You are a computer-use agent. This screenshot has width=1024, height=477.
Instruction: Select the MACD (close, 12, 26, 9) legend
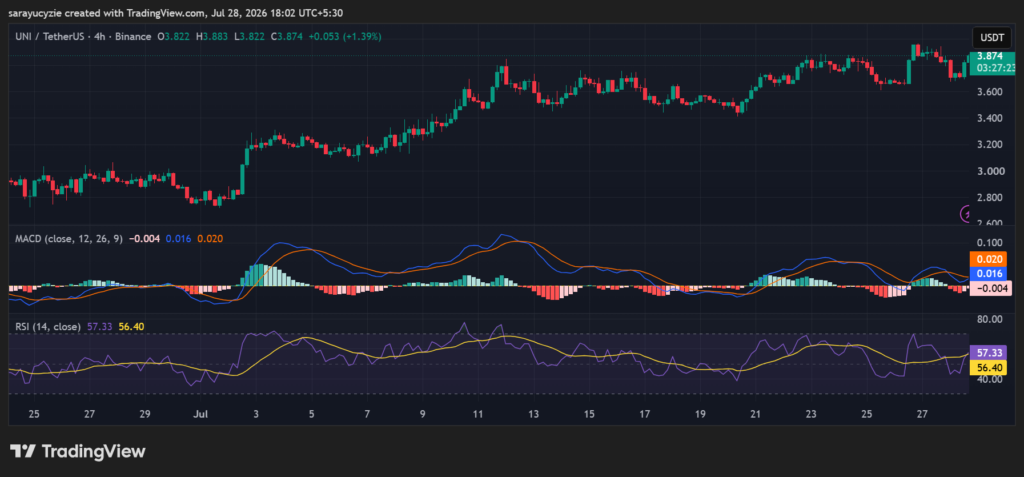69,239
